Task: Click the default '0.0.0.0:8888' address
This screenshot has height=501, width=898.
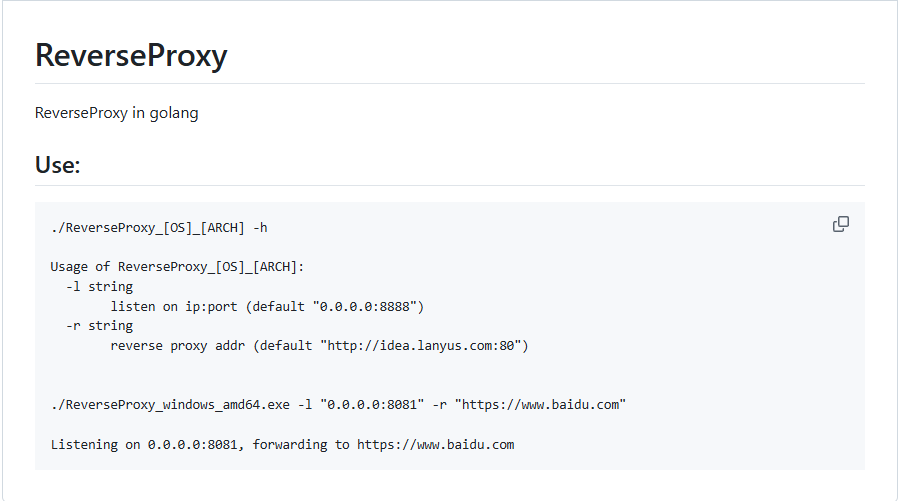Action: [x=369, y=306]
